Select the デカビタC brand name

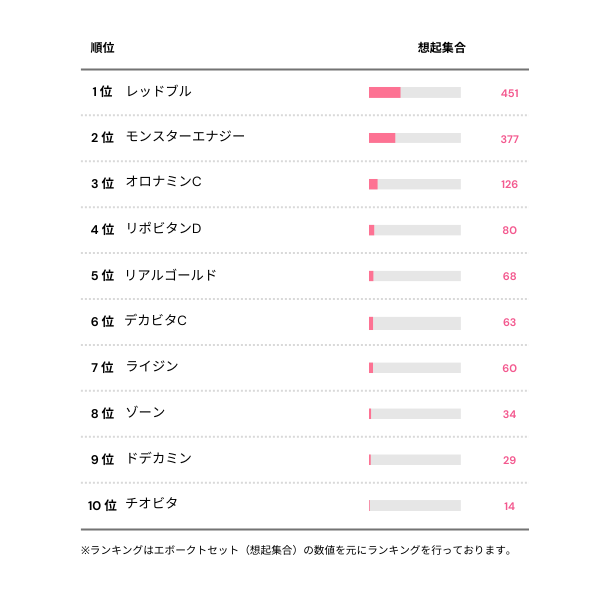pos(156,321)
